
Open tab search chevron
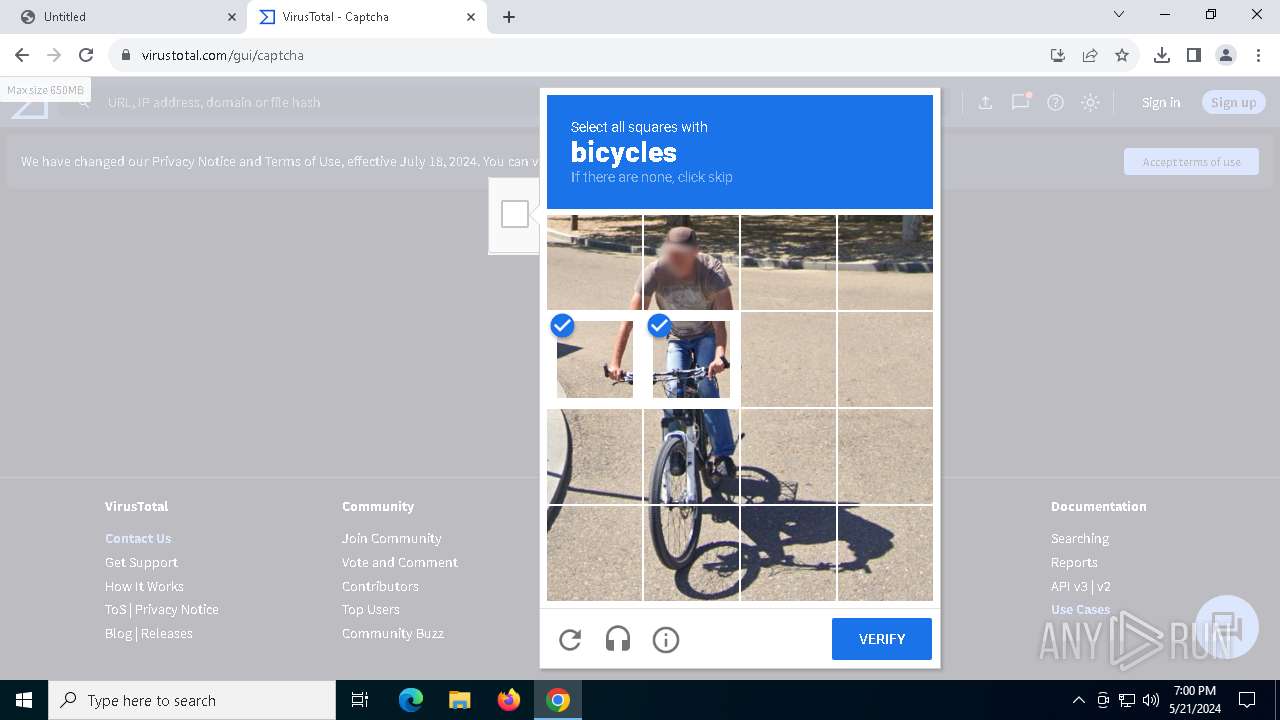[x=1119, y=15]
